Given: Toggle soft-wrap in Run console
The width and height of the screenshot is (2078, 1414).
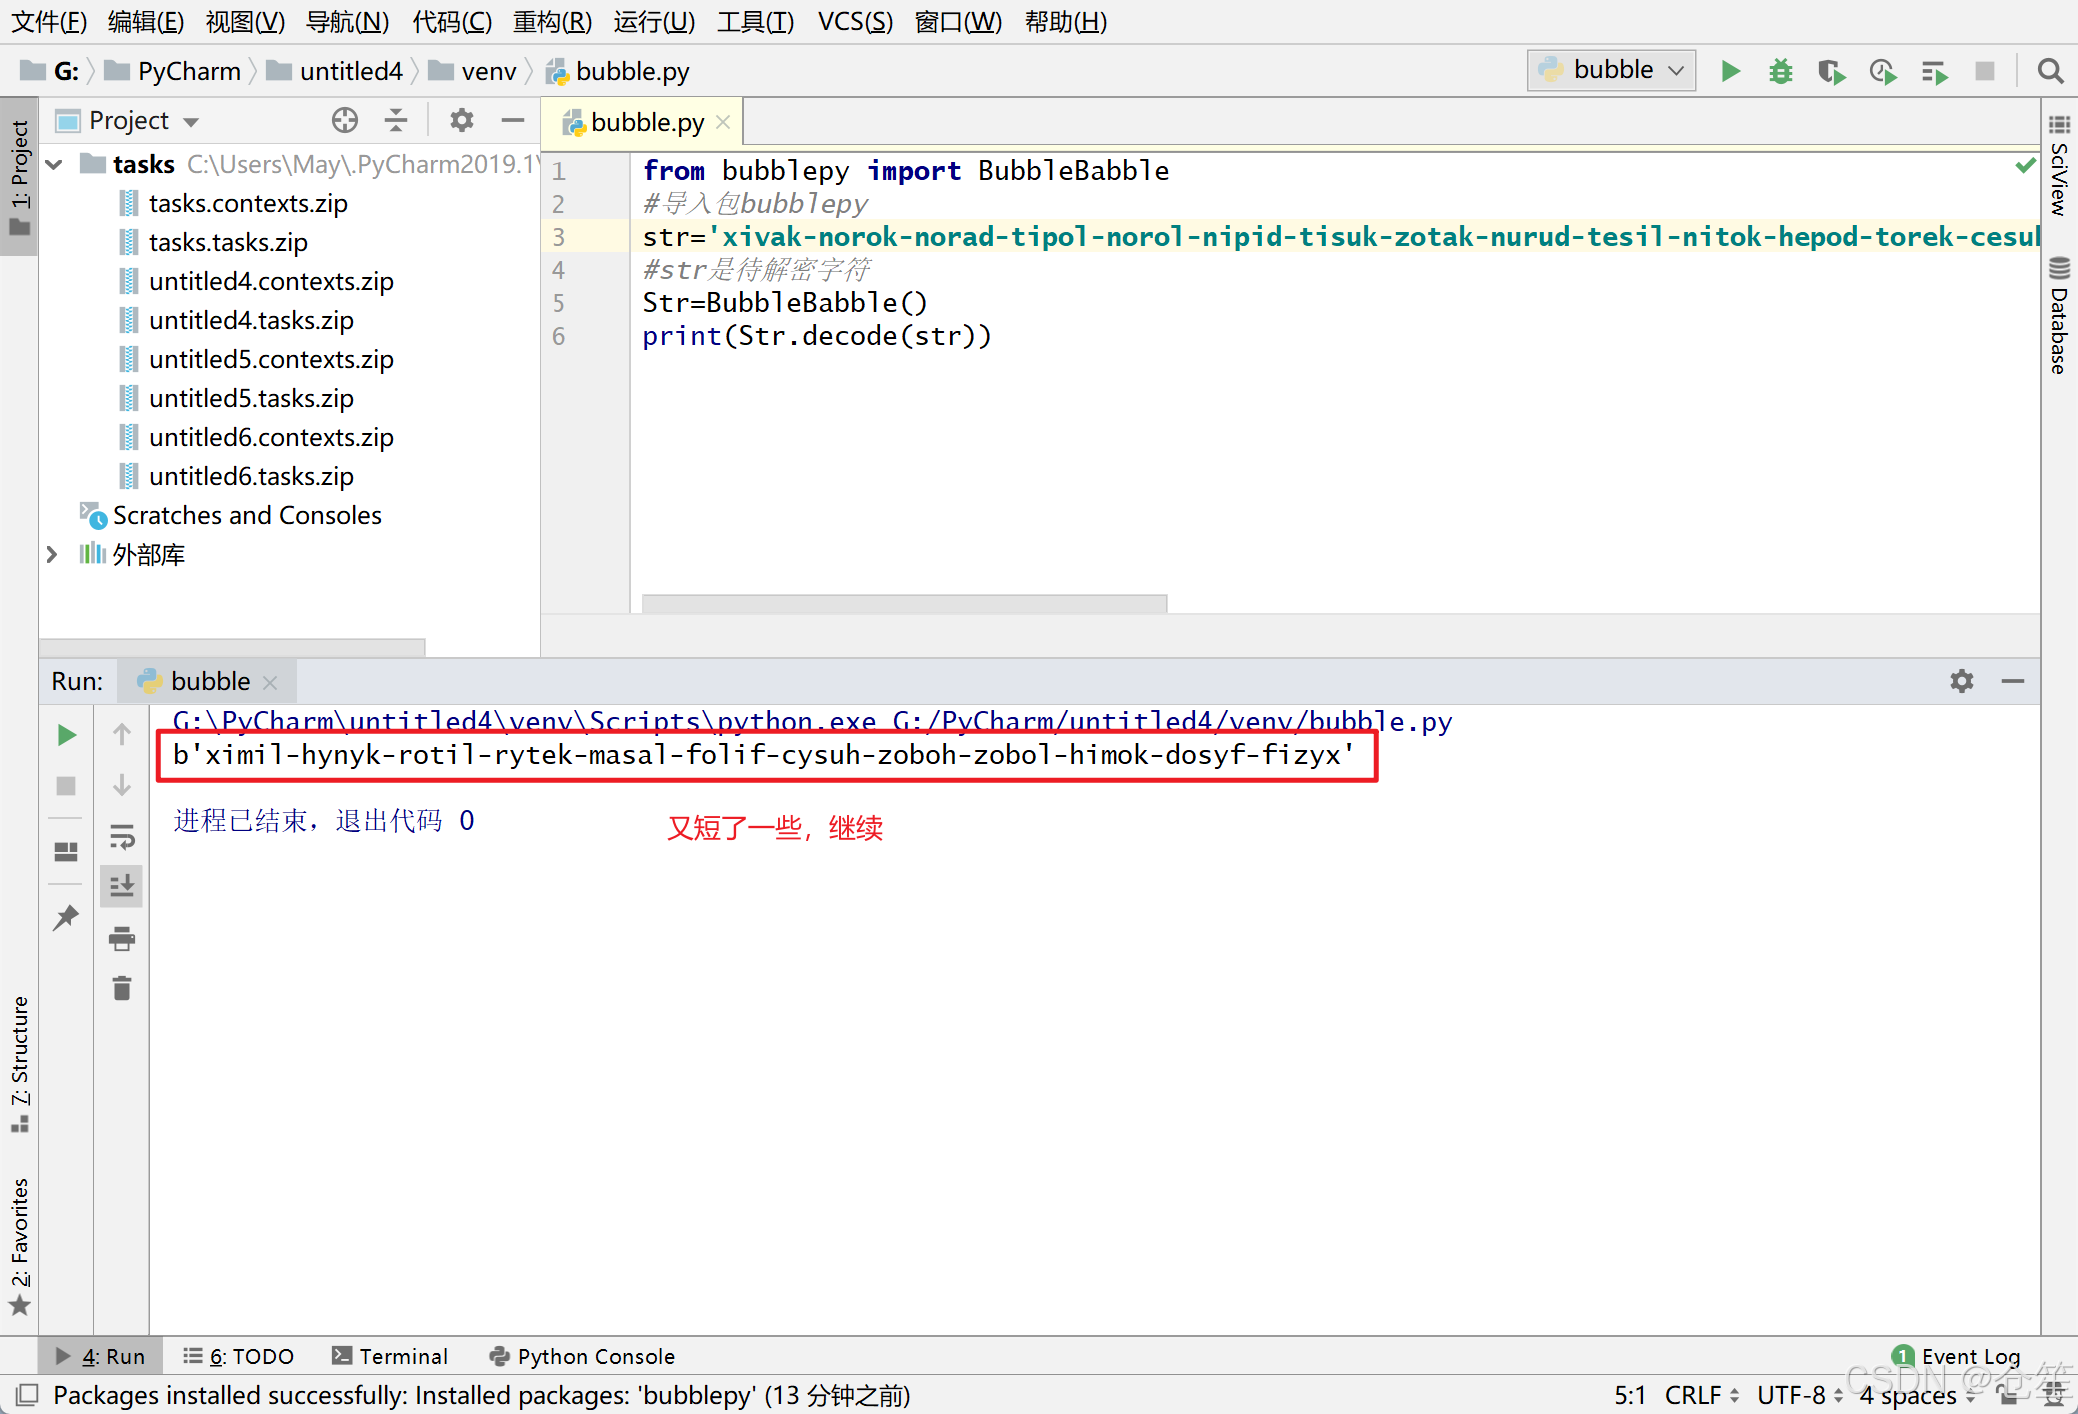Looking at the screenshot, I should point(122,836).
